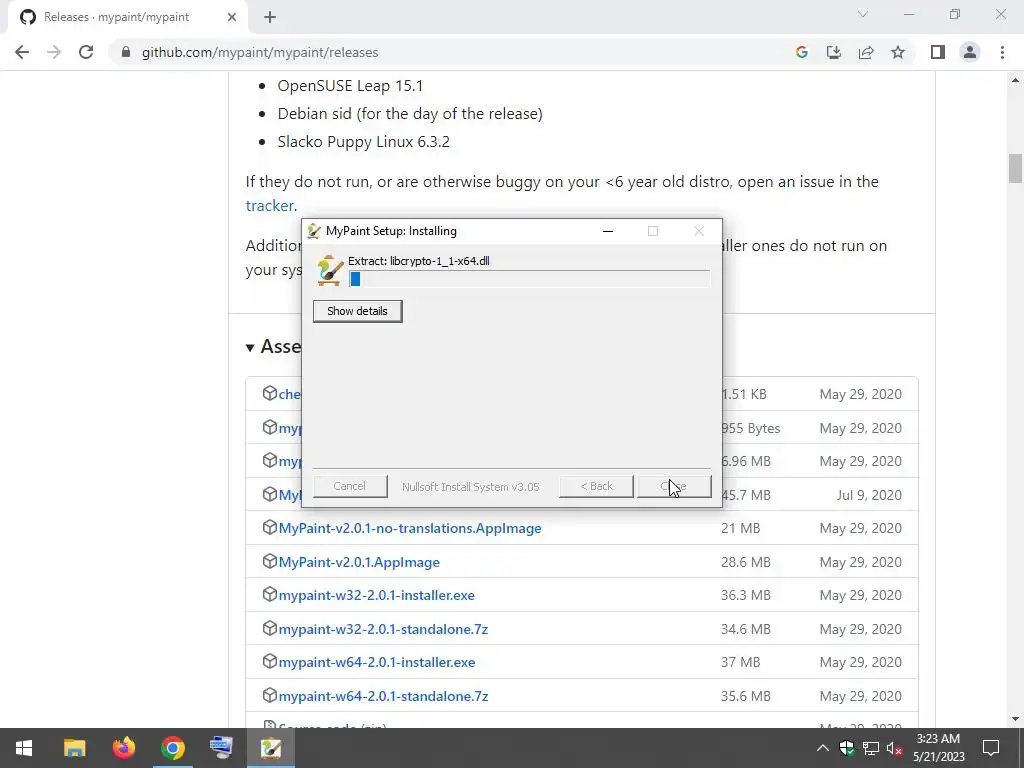Open the tracker link
The height and width of the screenshot is (768, 1024).
coord(270,206)
